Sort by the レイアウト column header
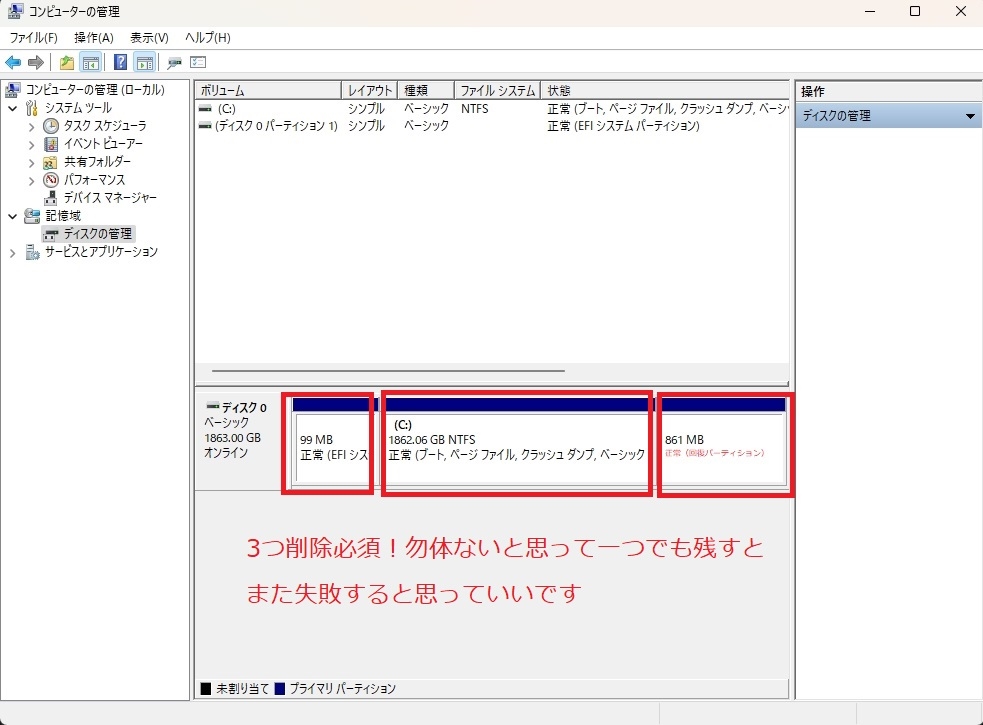Viewport: 983px width, 725px height. pyautogui.click(x=370, y=90)
